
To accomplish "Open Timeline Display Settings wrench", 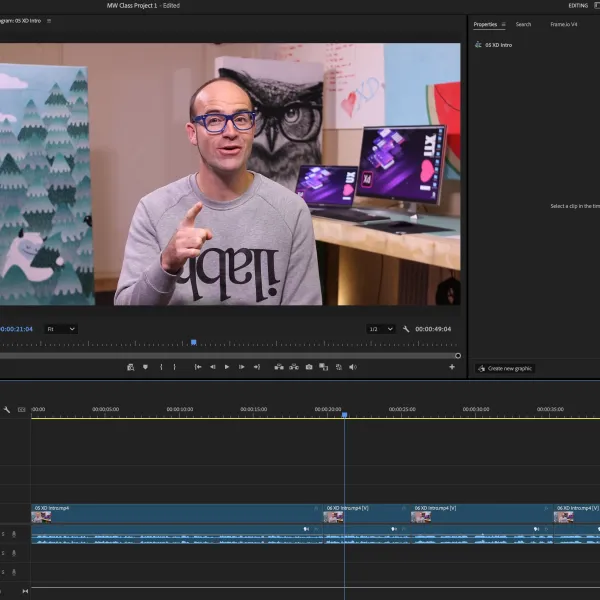I will (x=7, y=409).
